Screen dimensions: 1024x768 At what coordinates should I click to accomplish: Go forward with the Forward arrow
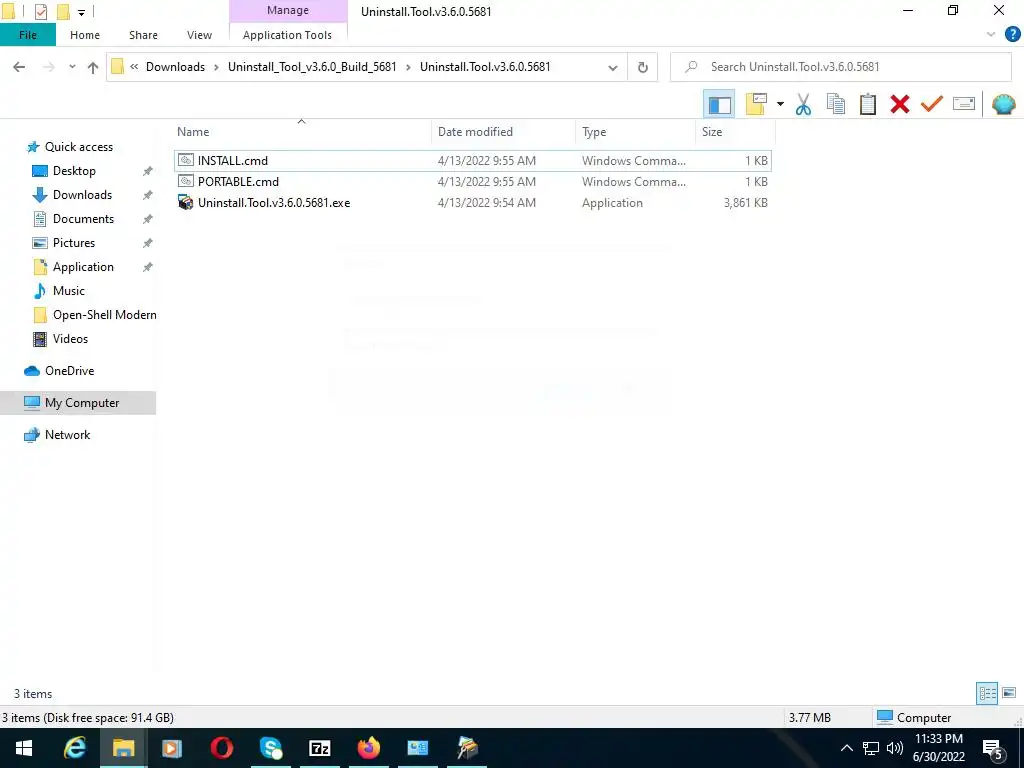48,67
